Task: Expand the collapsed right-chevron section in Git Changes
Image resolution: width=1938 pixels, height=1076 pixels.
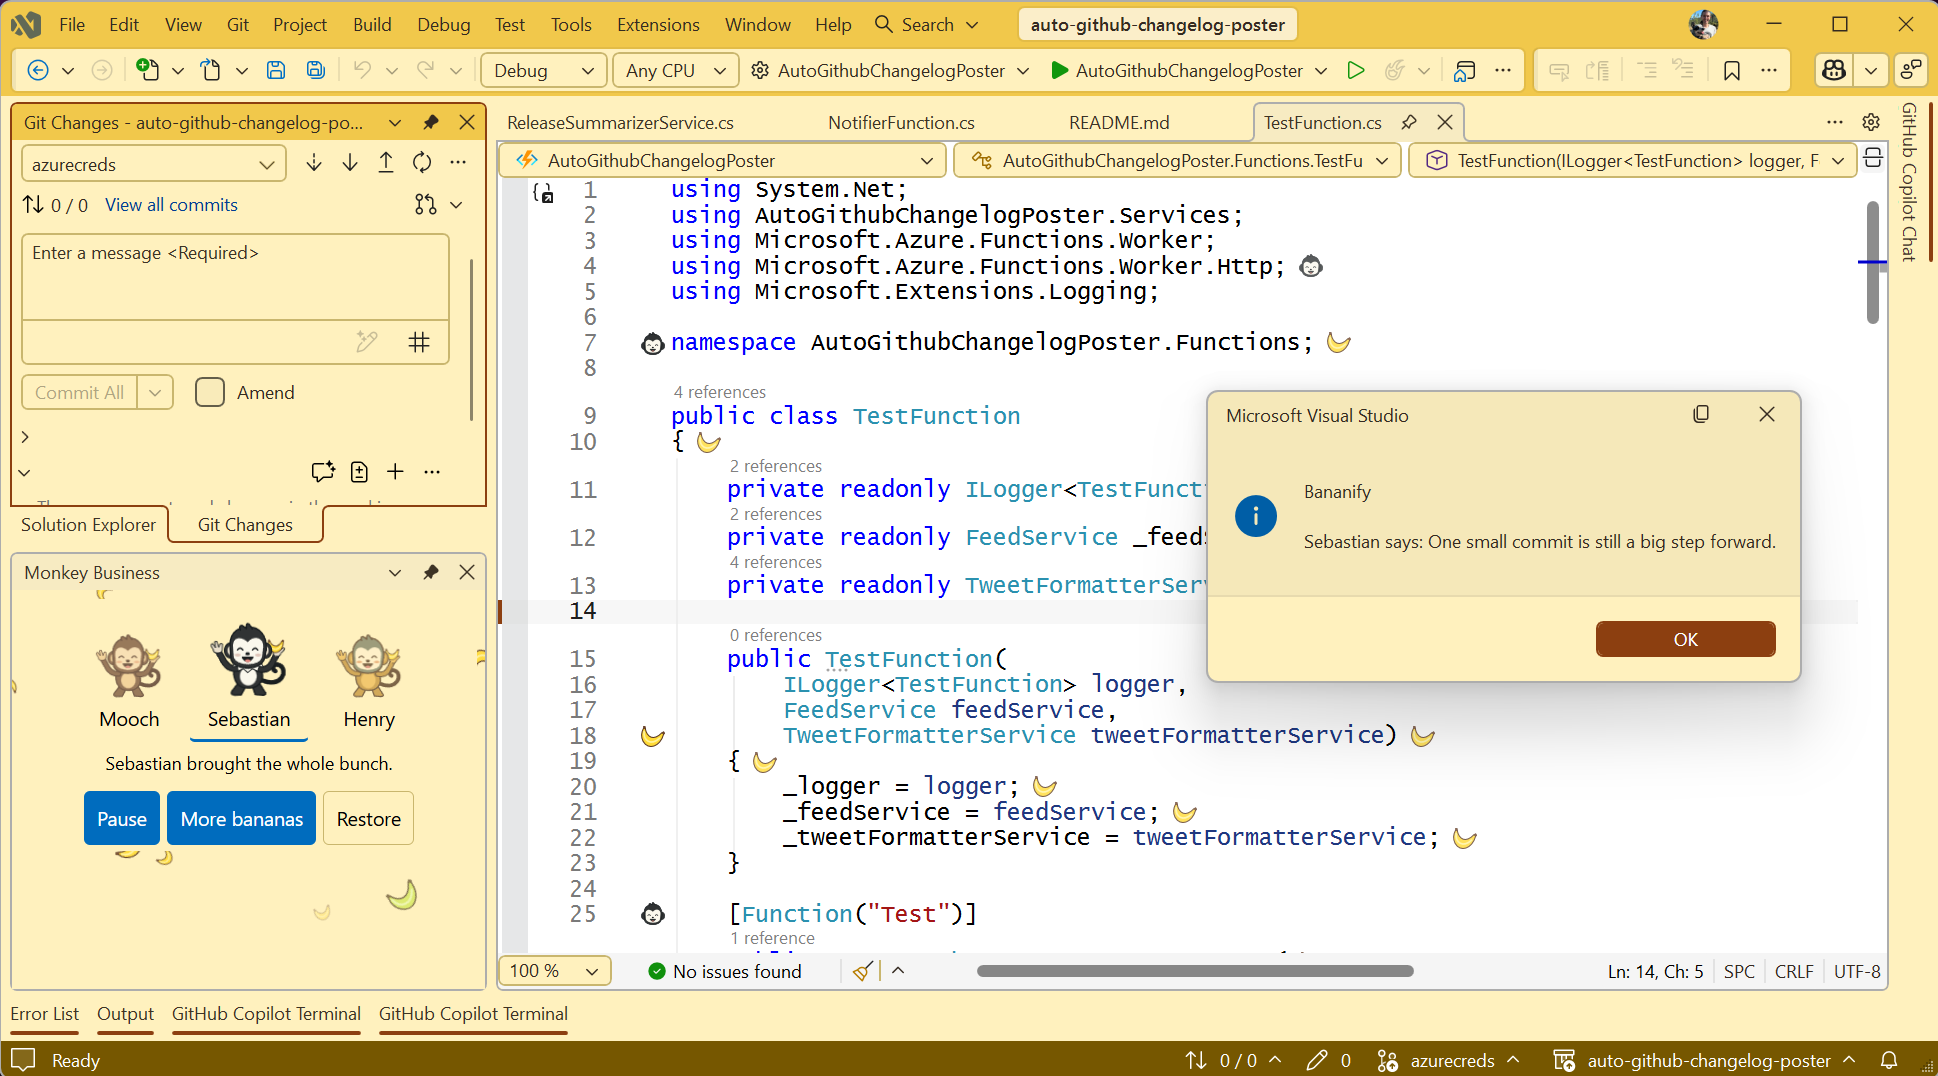Action: coord(25,437)
